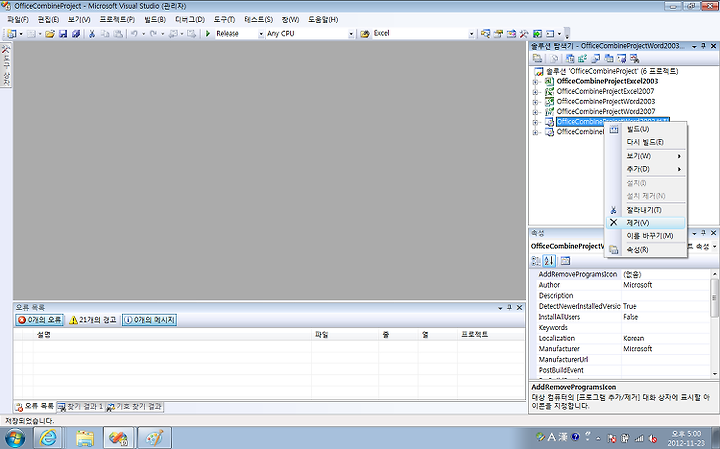720x449 pixels.
Task: Choose 속성(R) in context menu
Action: (645, 250)
